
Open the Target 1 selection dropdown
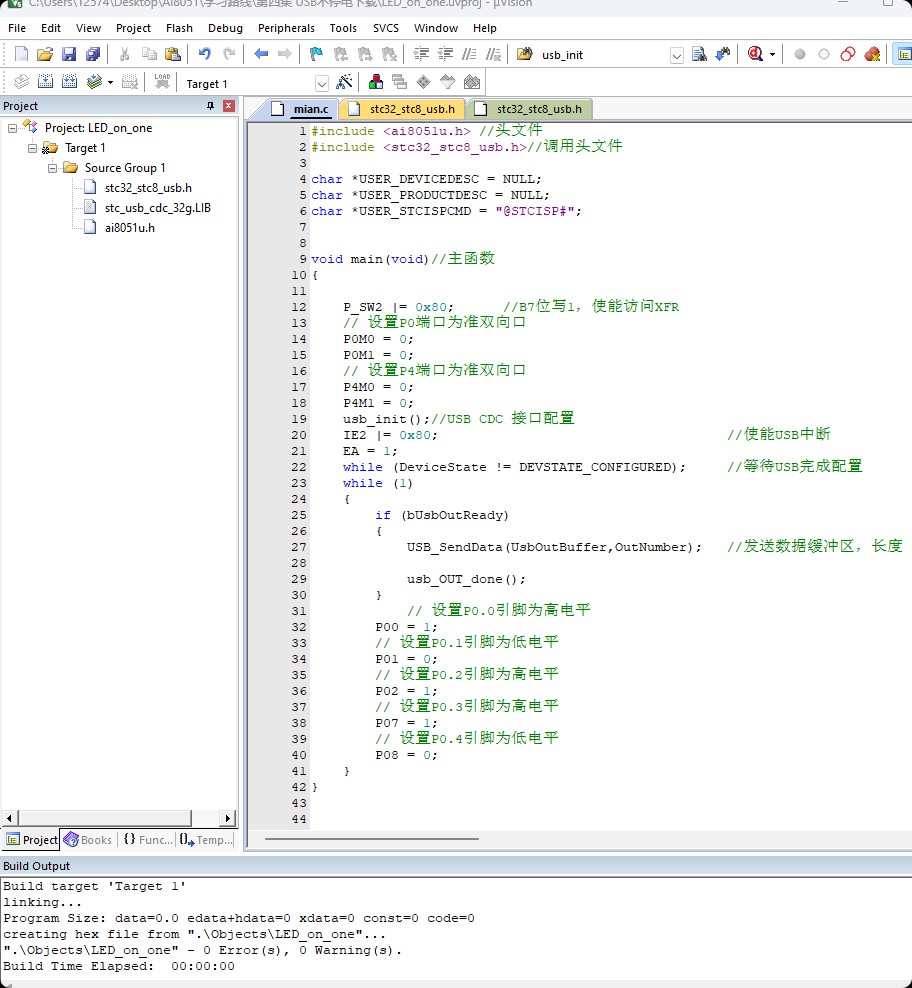click(x=321, y=84)
